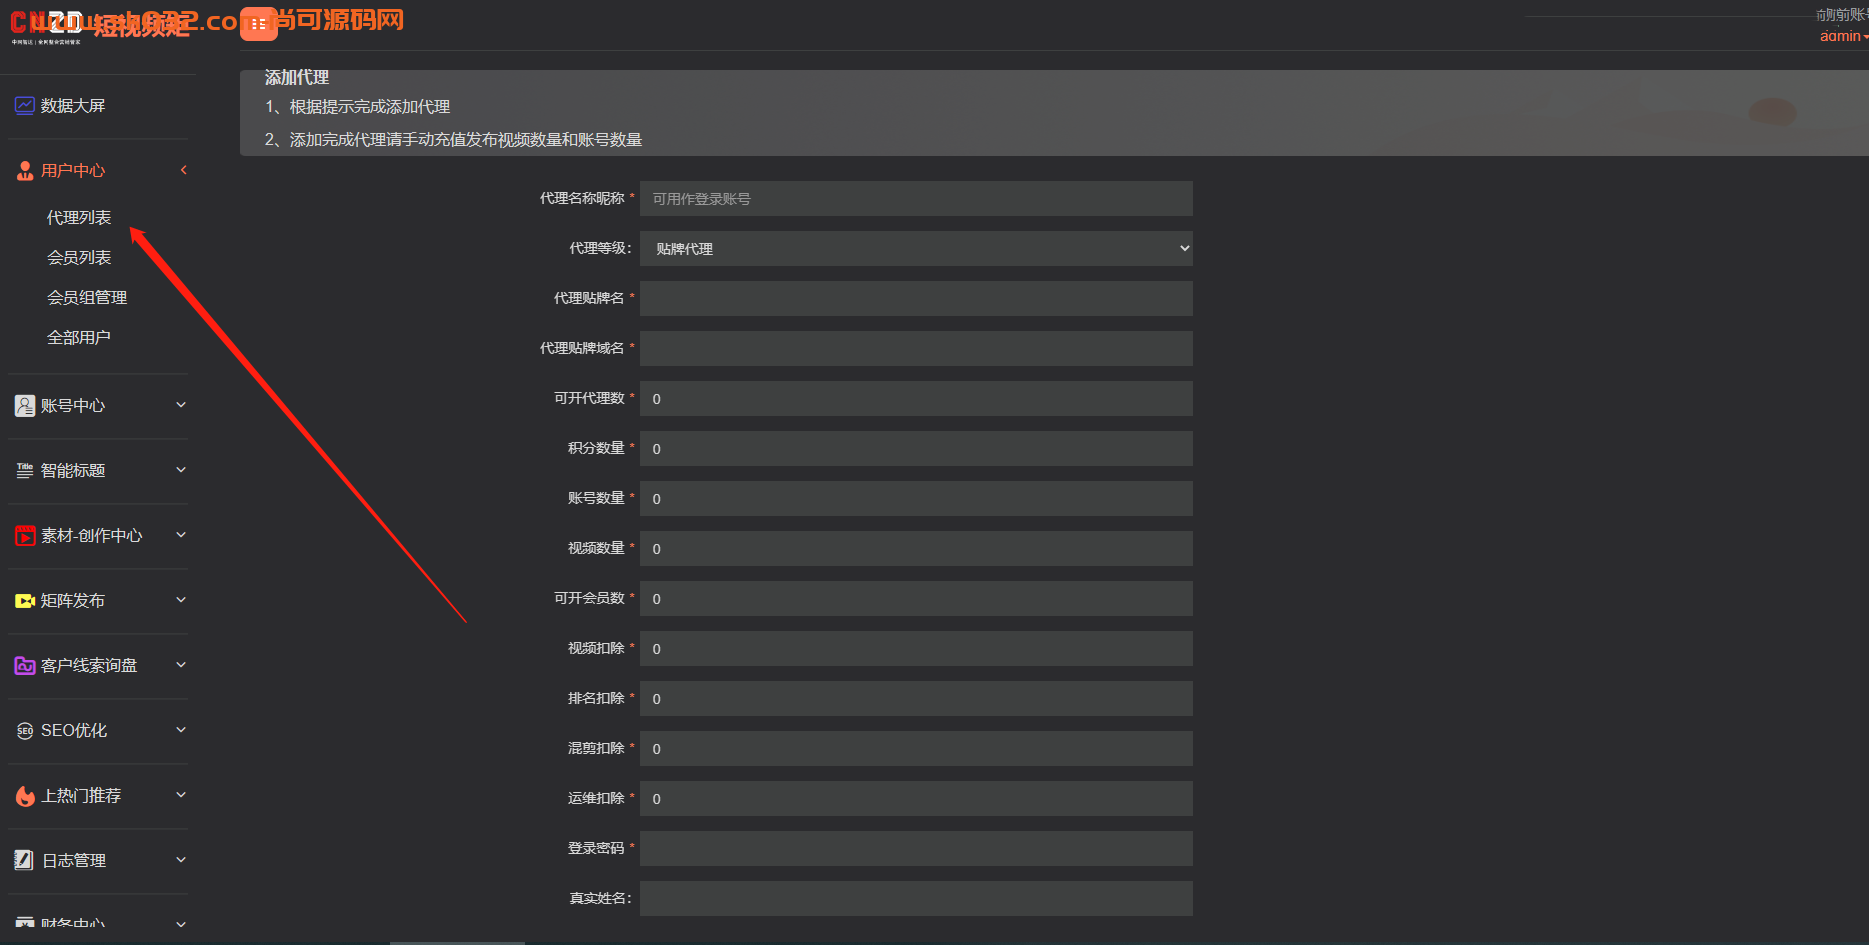This screenshot has height=945, width=1869.
Task: Click the 运维扣除 field
Action: tap(916, 799)
